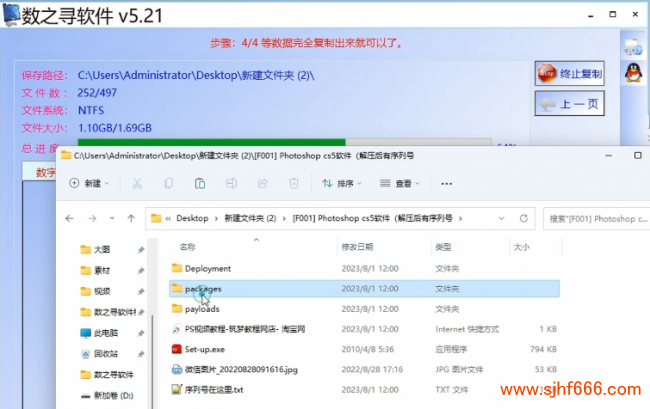650x409 pixels.
Task: Open the 新建 new item dropdown
Action: coord(89,184)
